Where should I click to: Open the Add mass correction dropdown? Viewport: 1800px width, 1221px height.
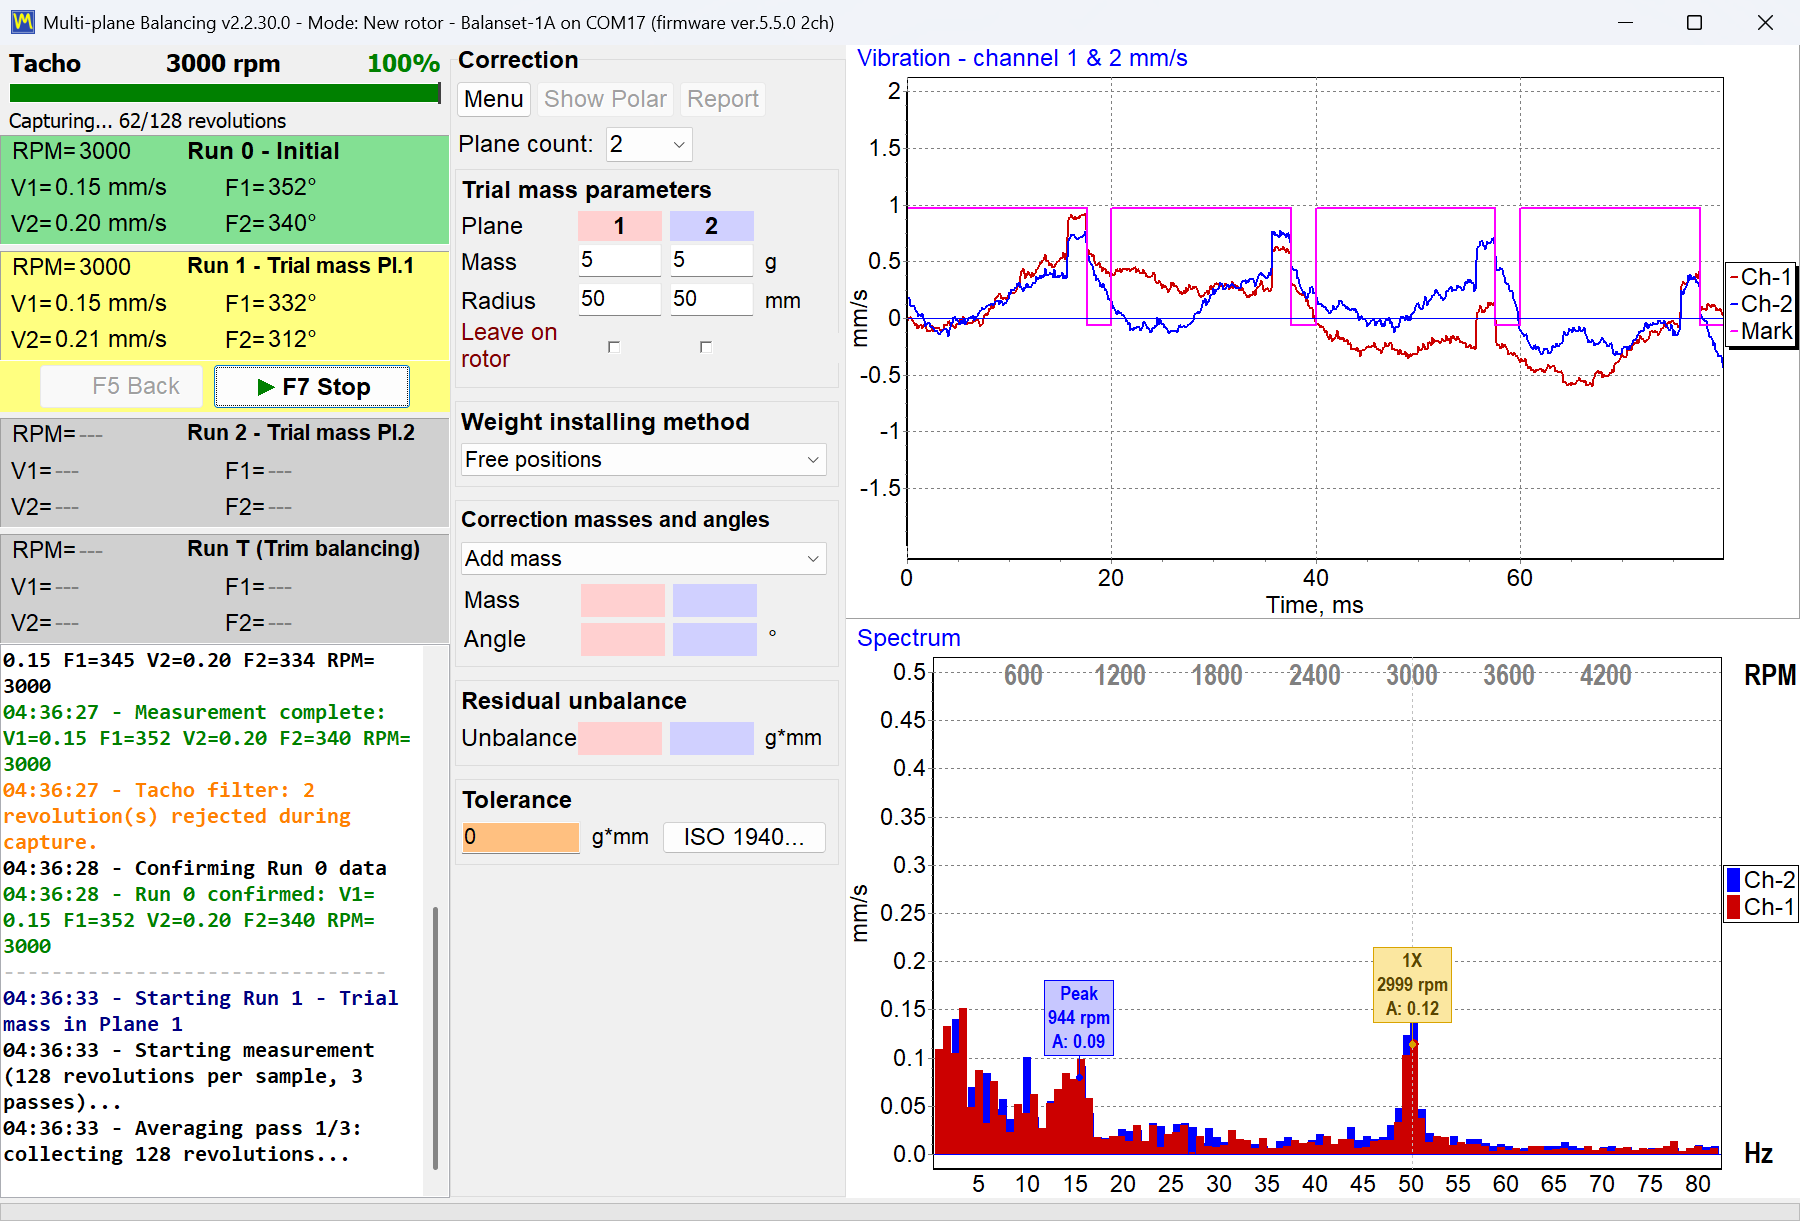click(643, 558)
